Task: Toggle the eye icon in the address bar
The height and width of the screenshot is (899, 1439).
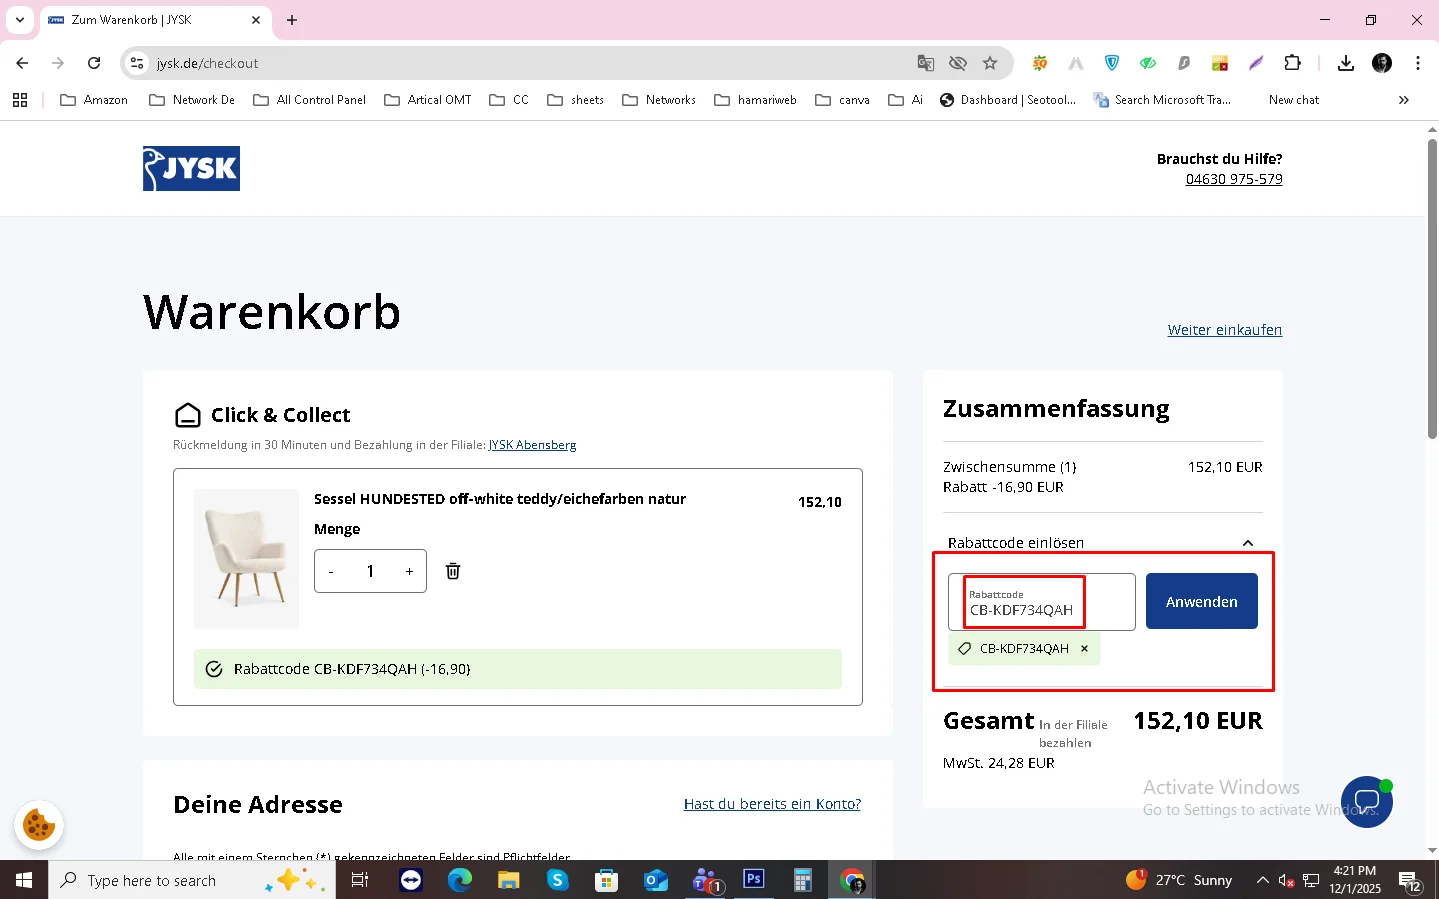Action: (x=957, y=62)
